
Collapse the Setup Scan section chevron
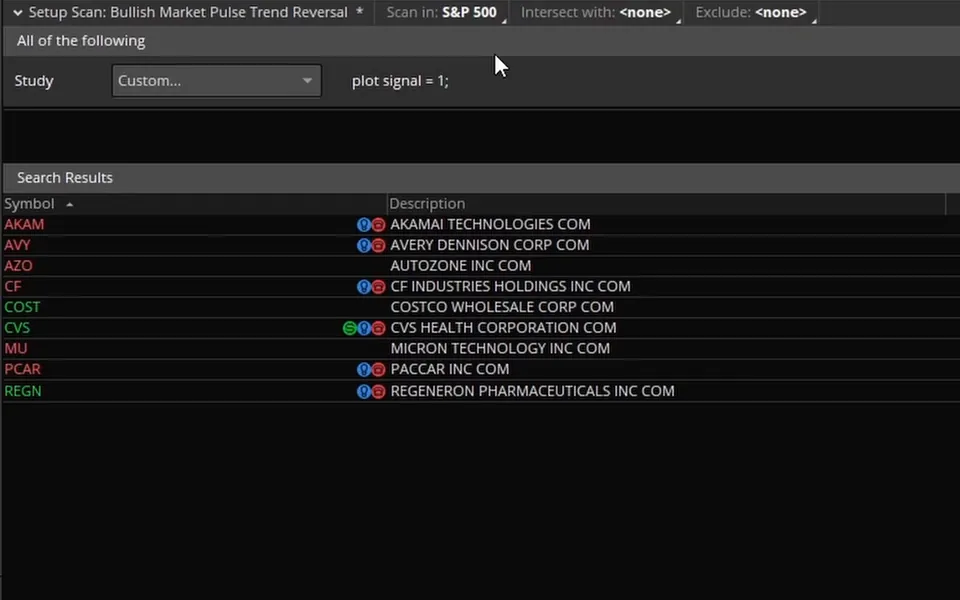[x=18, y=12]
